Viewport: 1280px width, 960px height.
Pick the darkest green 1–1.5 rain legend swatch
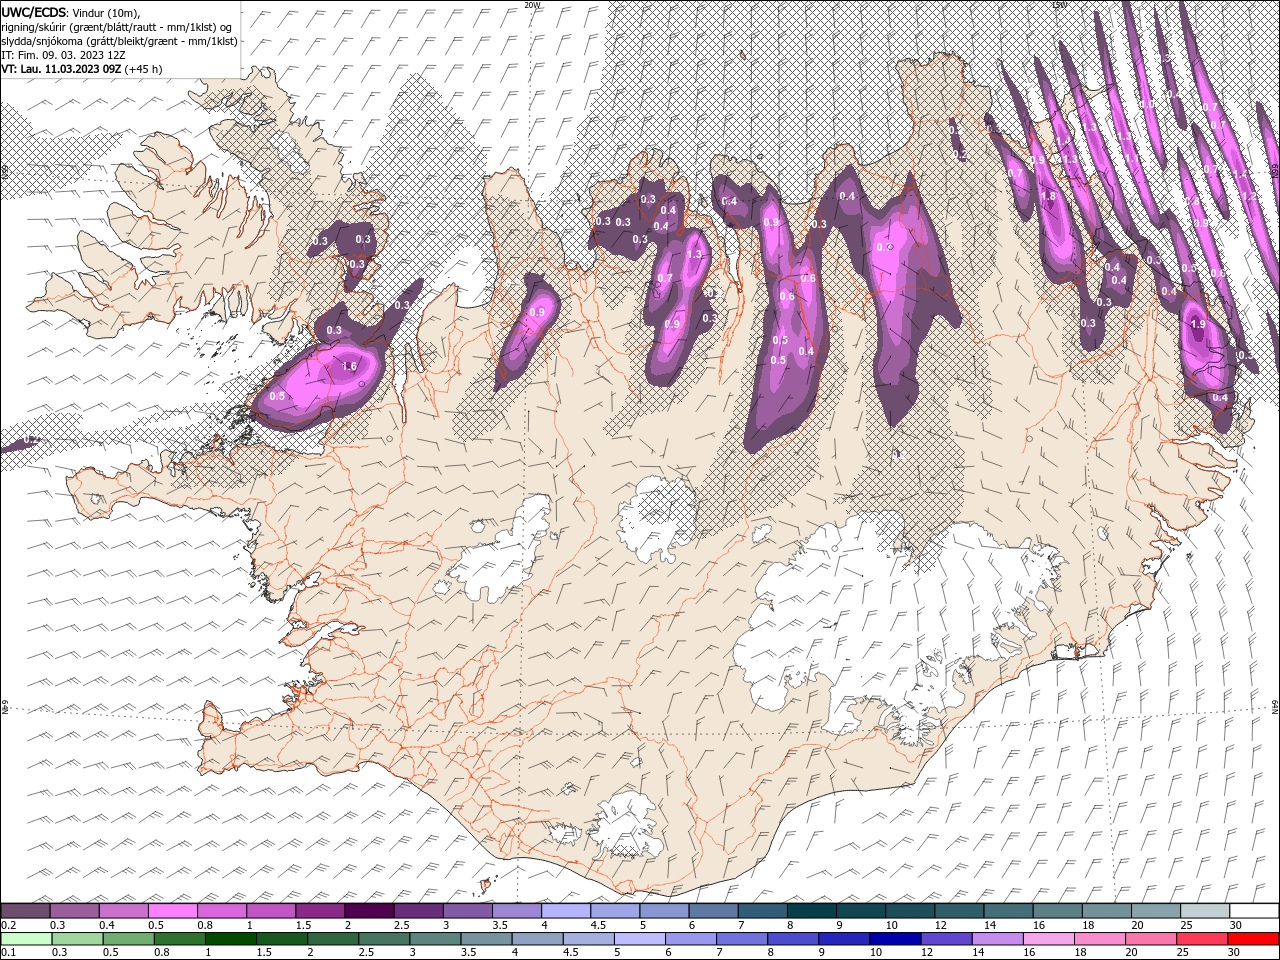tap(231, 939)
